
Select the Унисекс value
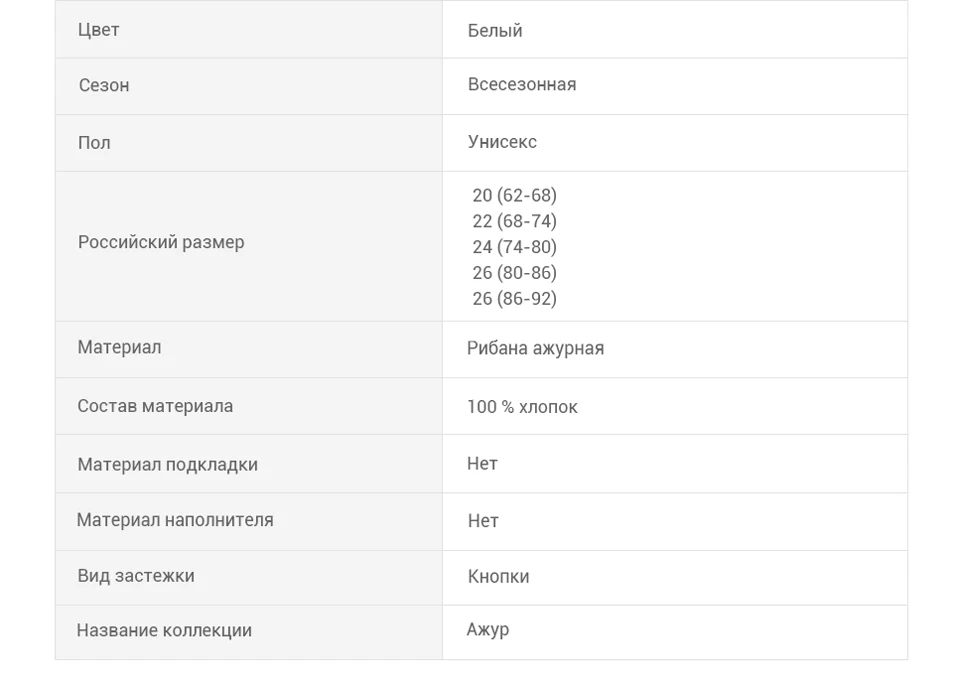[x=502, y=142]
